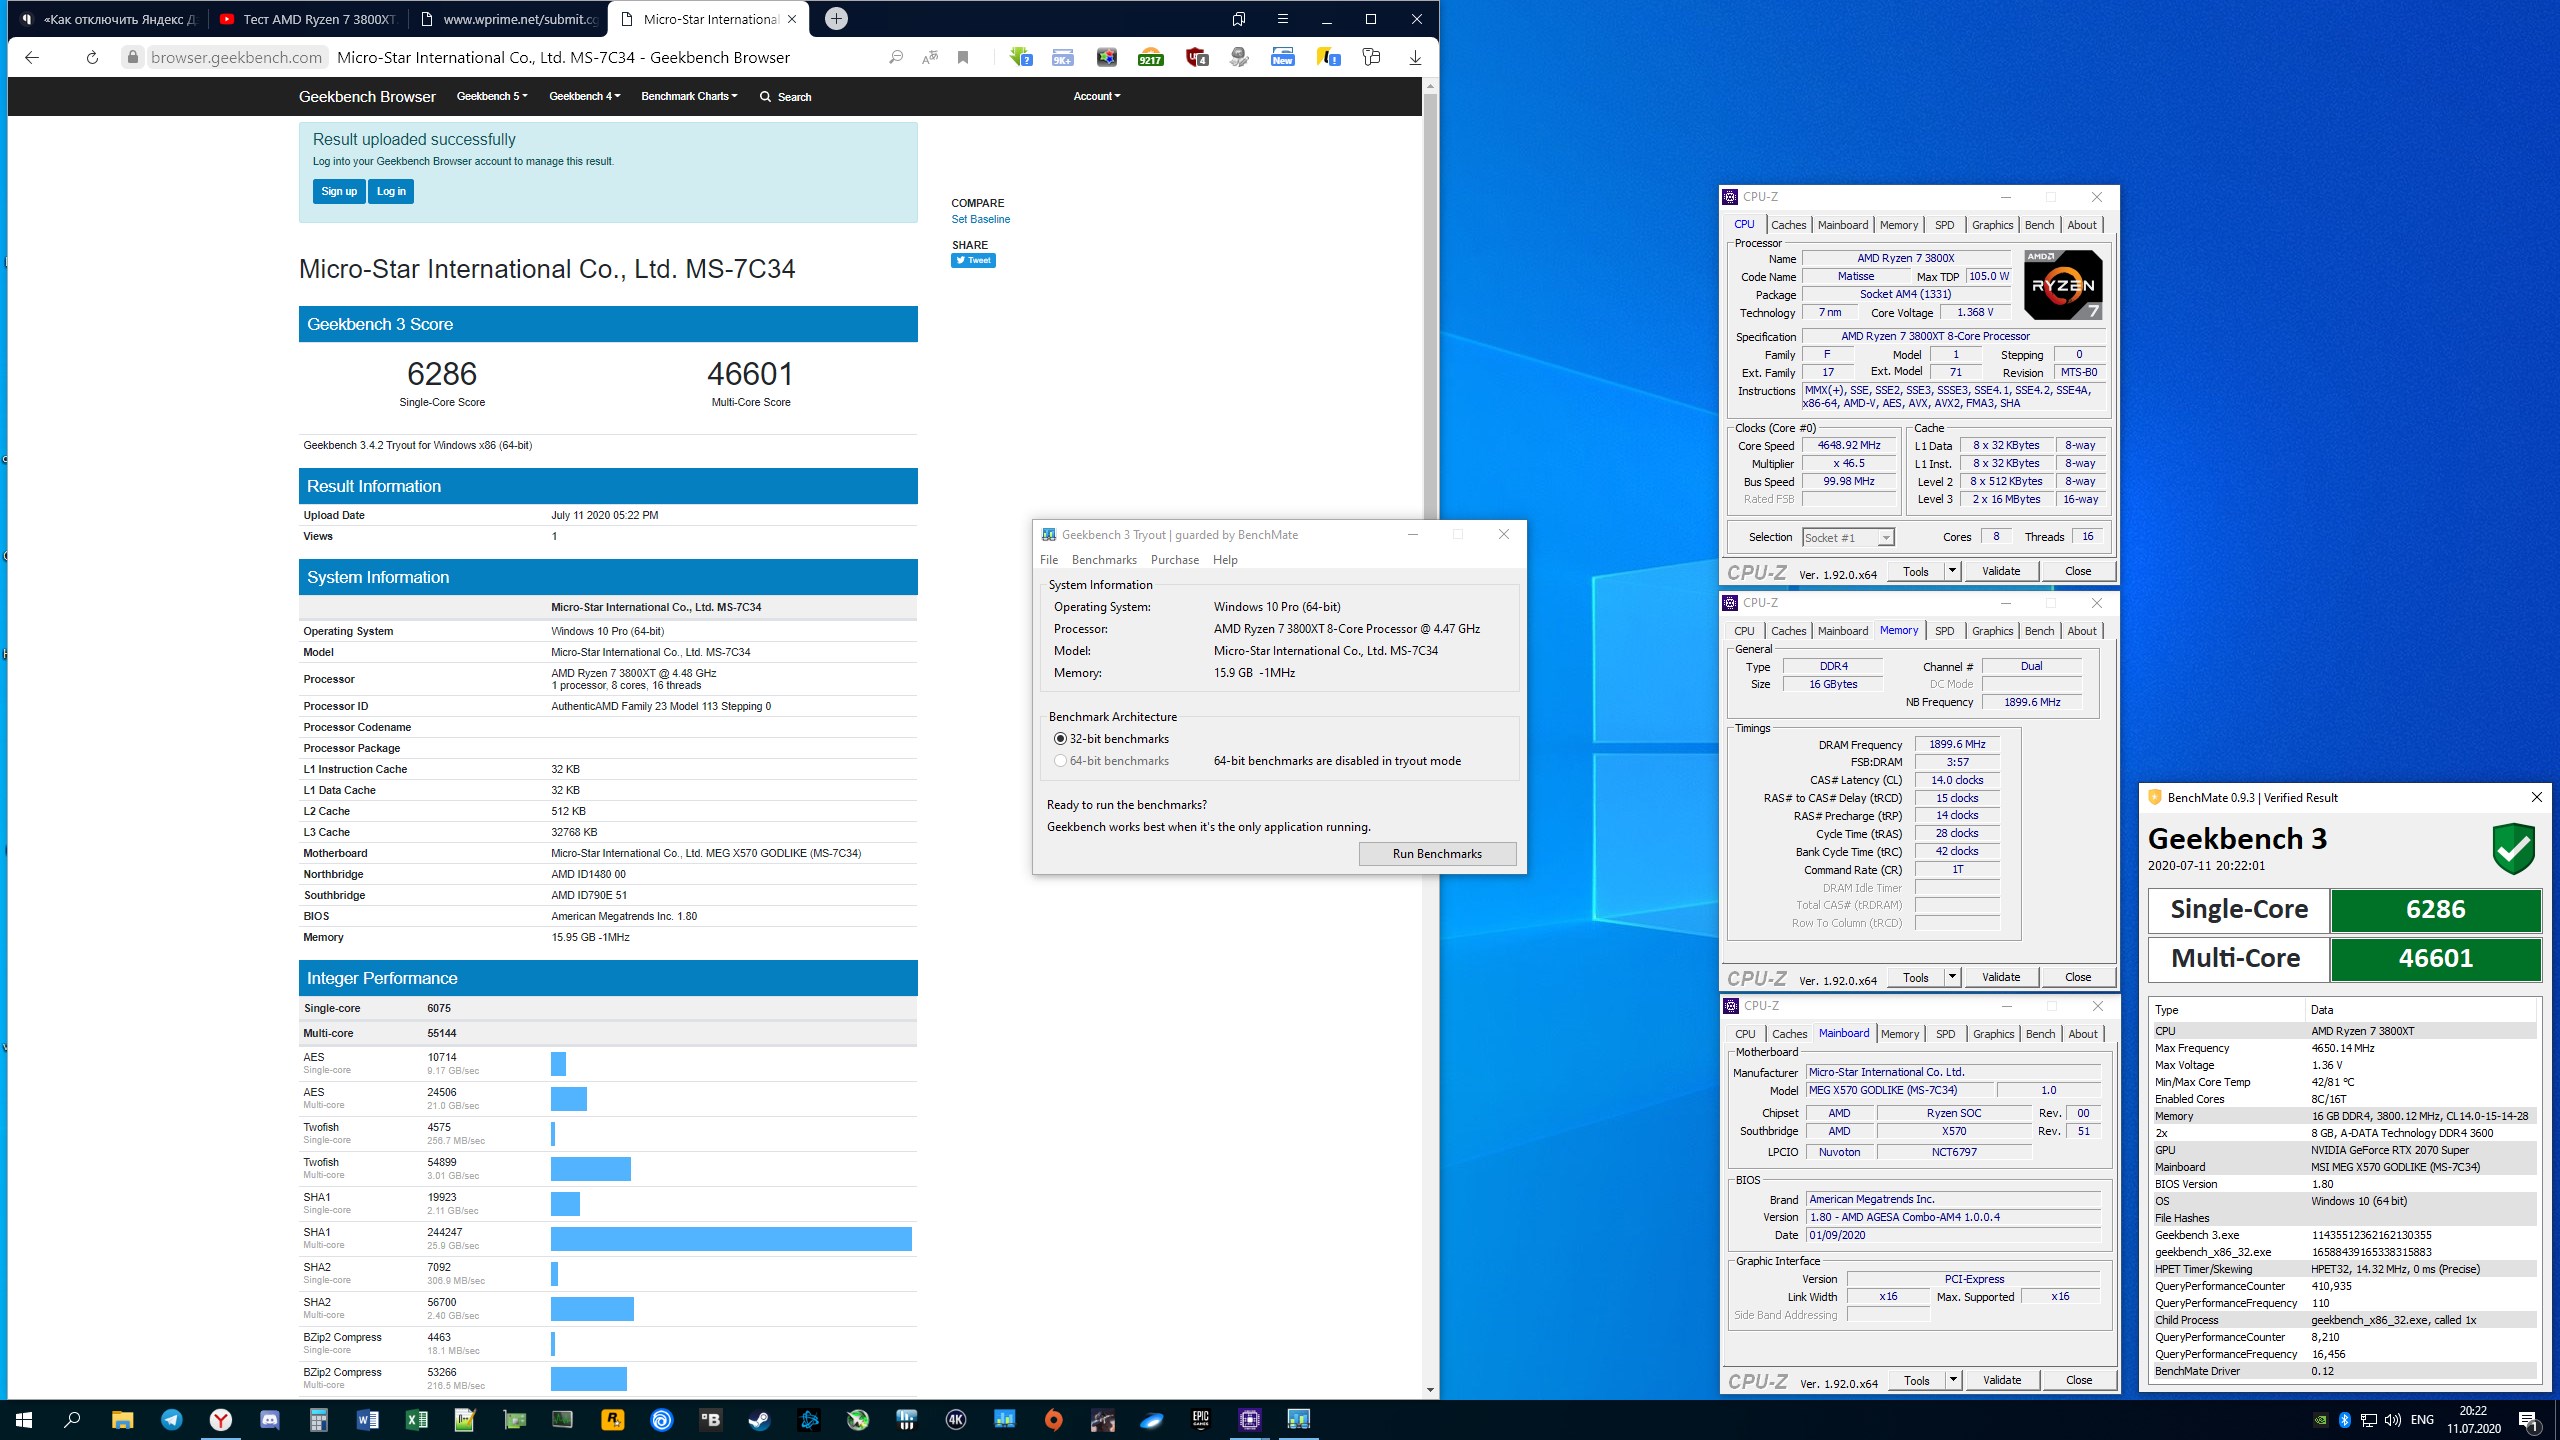
Task: Switch to Bench tab in top CPU-Z window
Action: (2039, 225)
